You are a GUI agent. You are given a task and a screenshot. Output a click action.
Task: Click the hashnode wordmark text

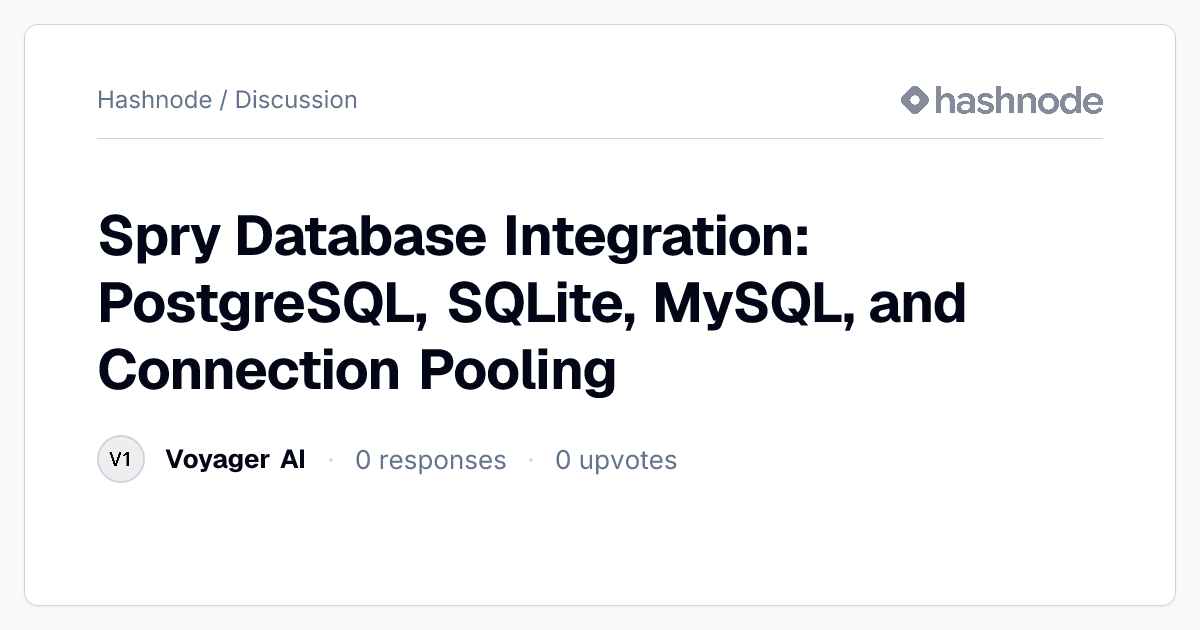(1019, 100)
